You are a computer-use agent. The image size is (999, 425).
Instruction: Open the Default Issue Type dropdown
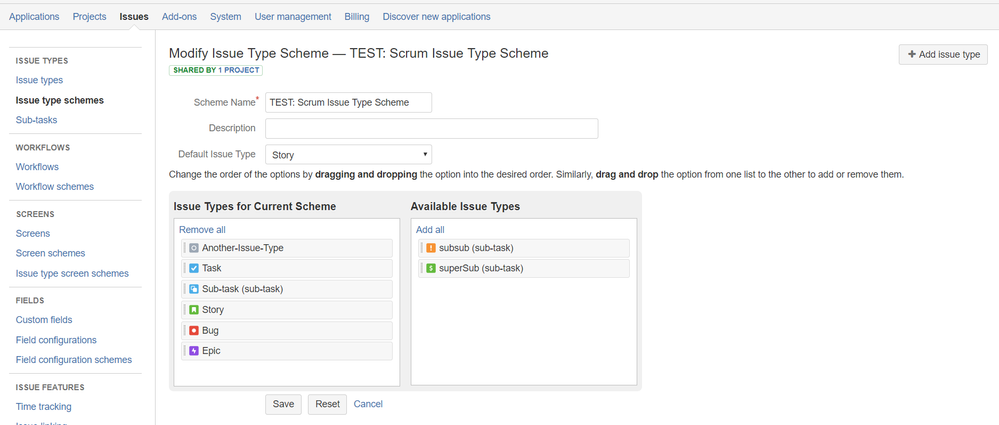tap(349, 155)
